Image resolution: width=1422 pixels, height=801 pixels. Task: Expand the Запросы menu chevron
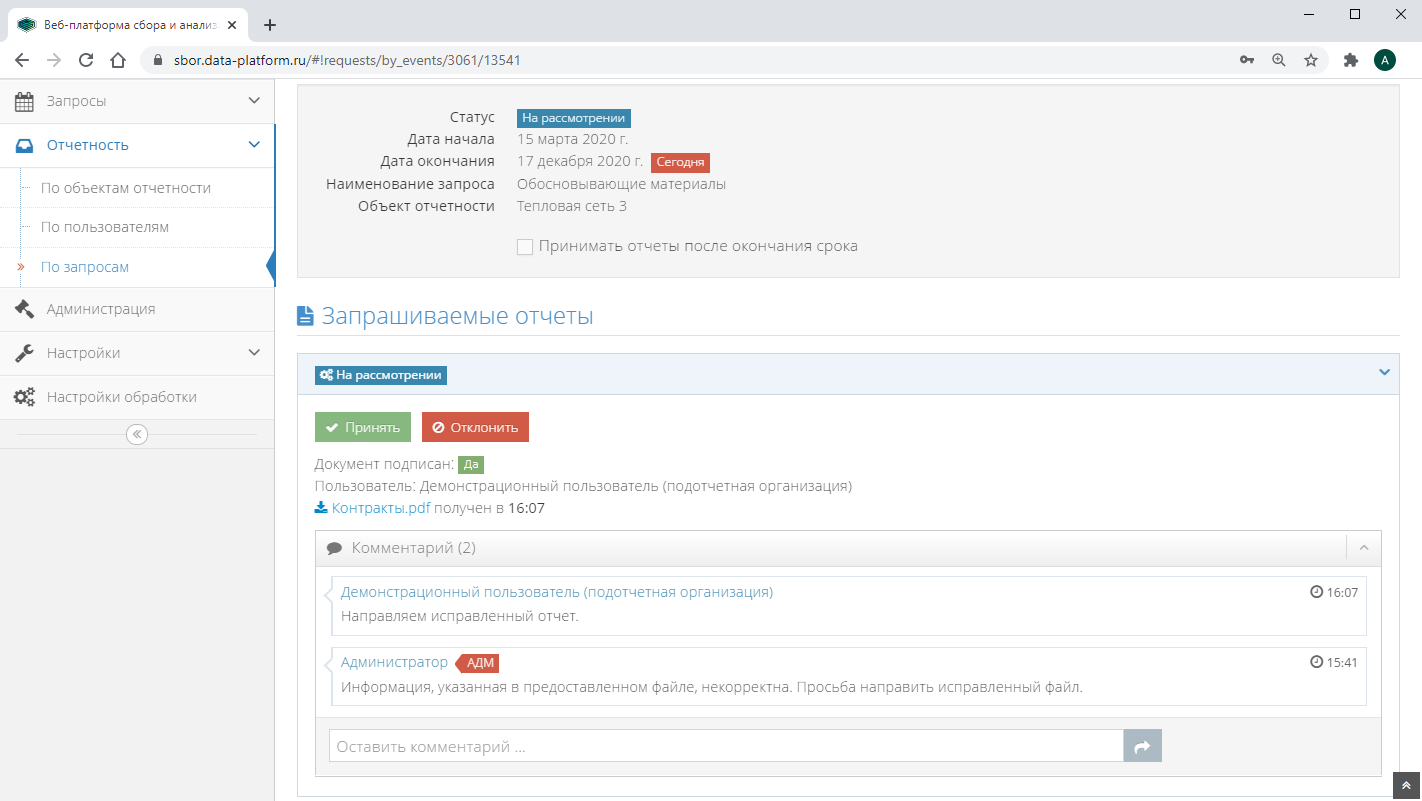tap(254, 101)
